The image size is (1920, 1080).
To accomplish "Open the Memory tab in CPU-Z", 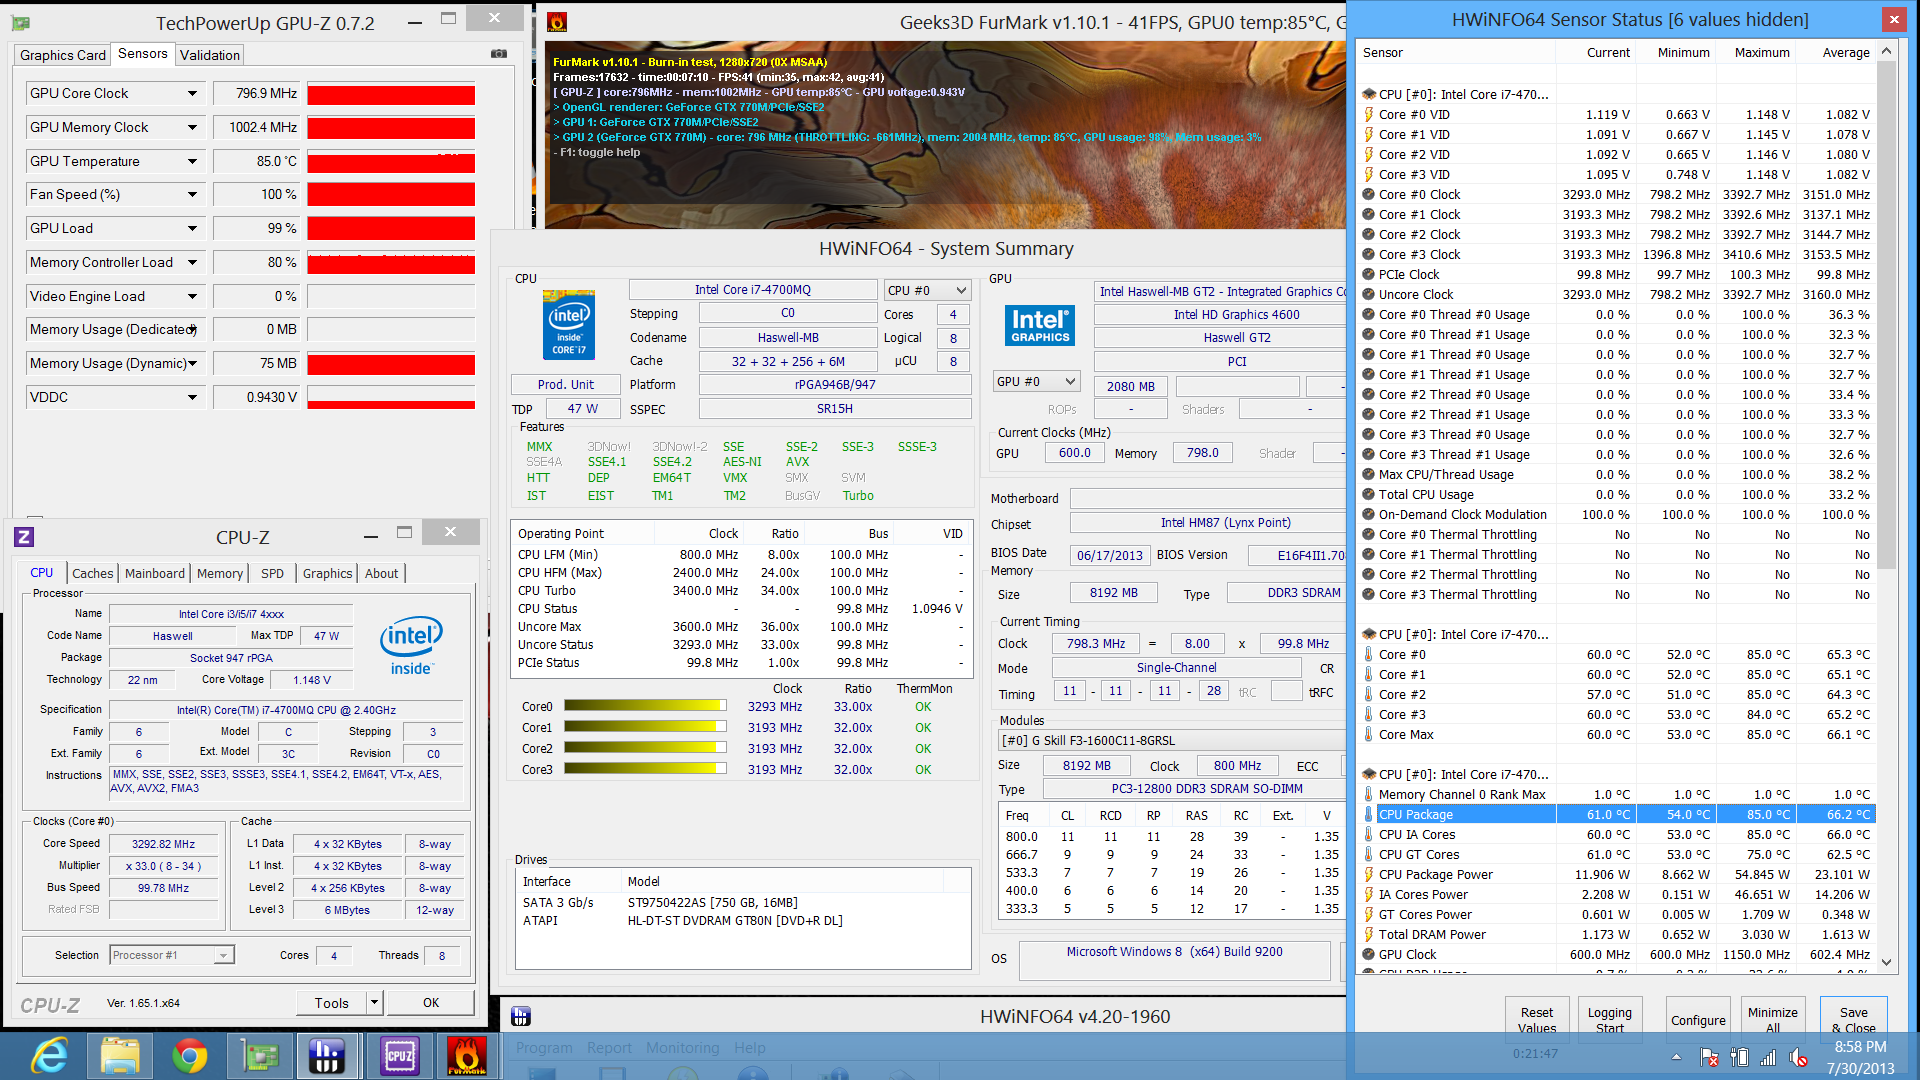I will coord(220,573).
